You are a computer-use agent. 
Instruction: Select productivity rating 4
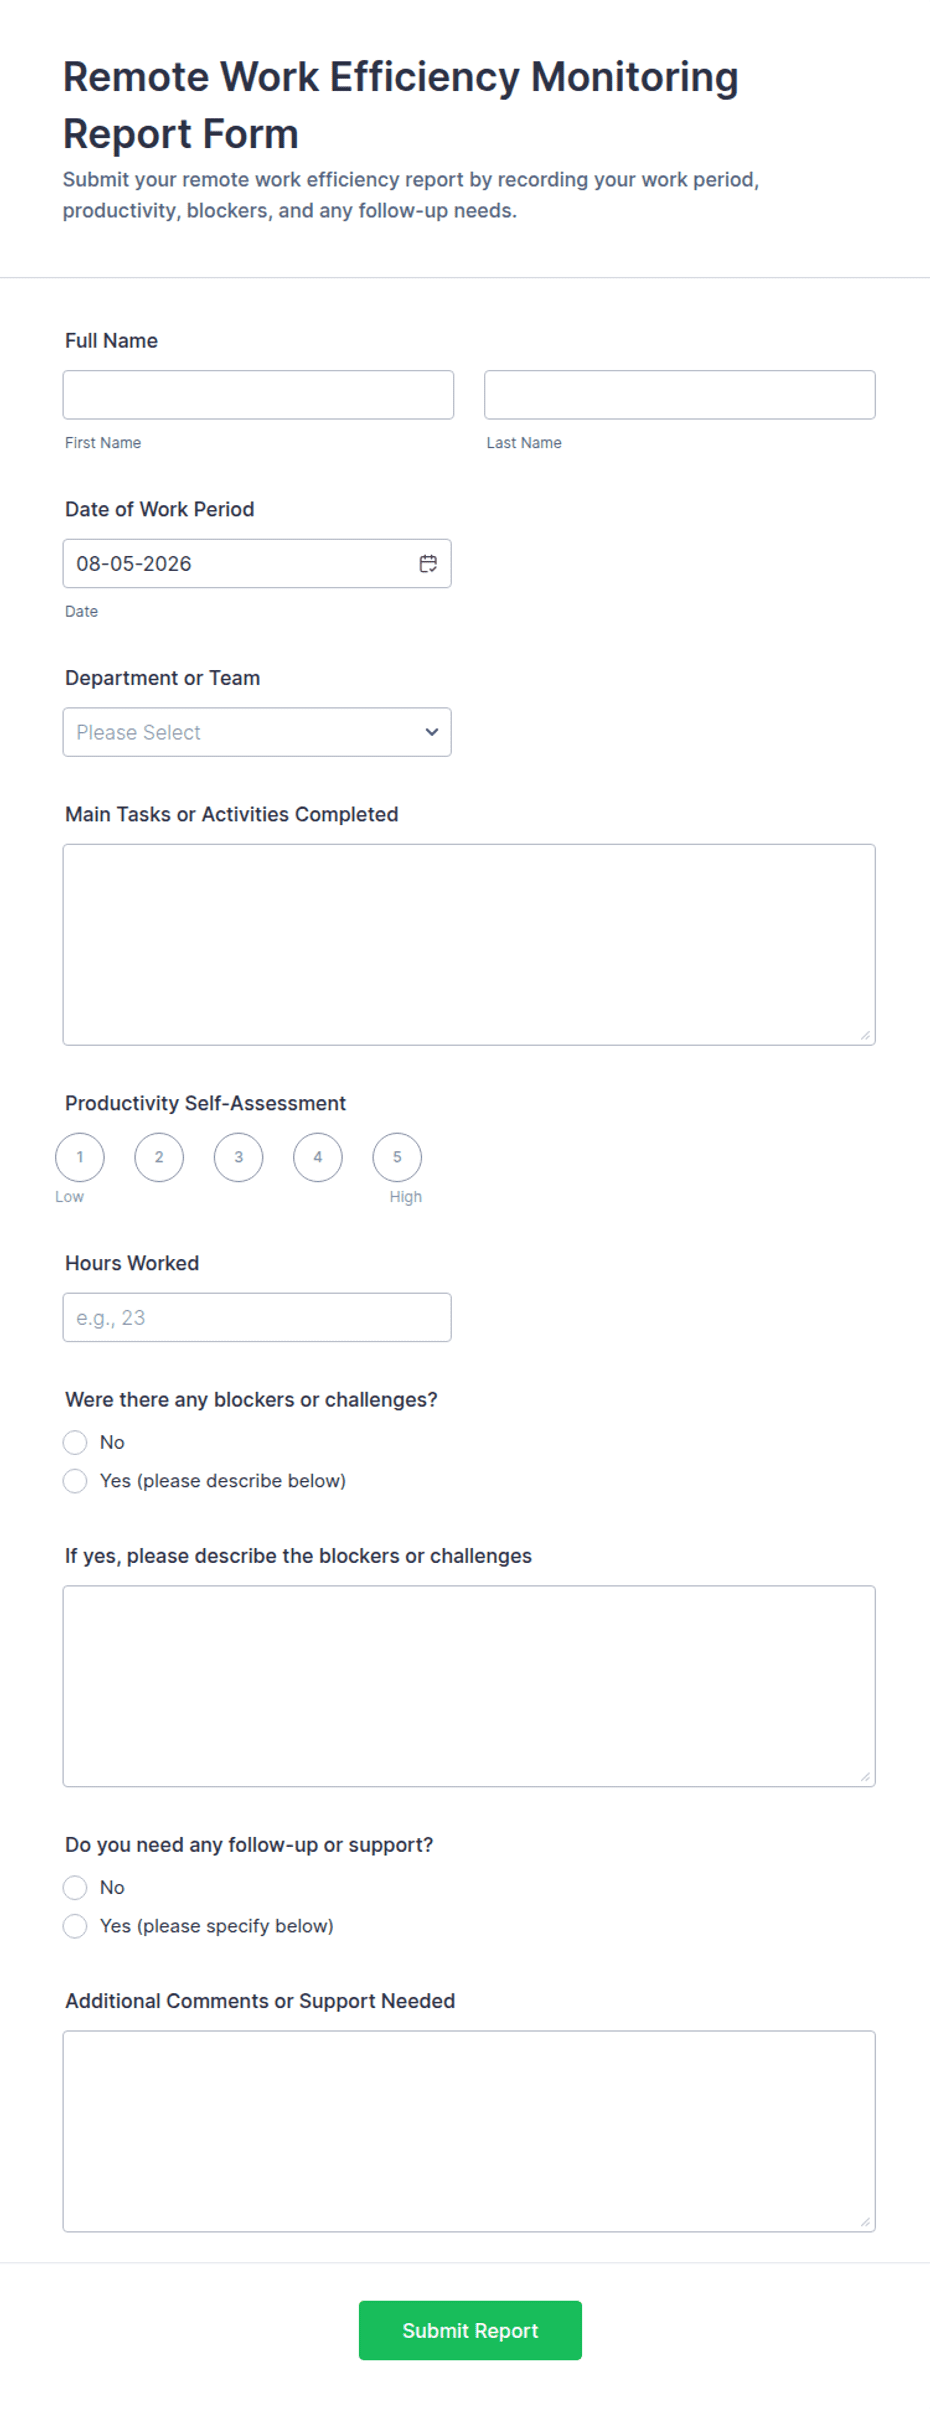(x=318, y=1157)
